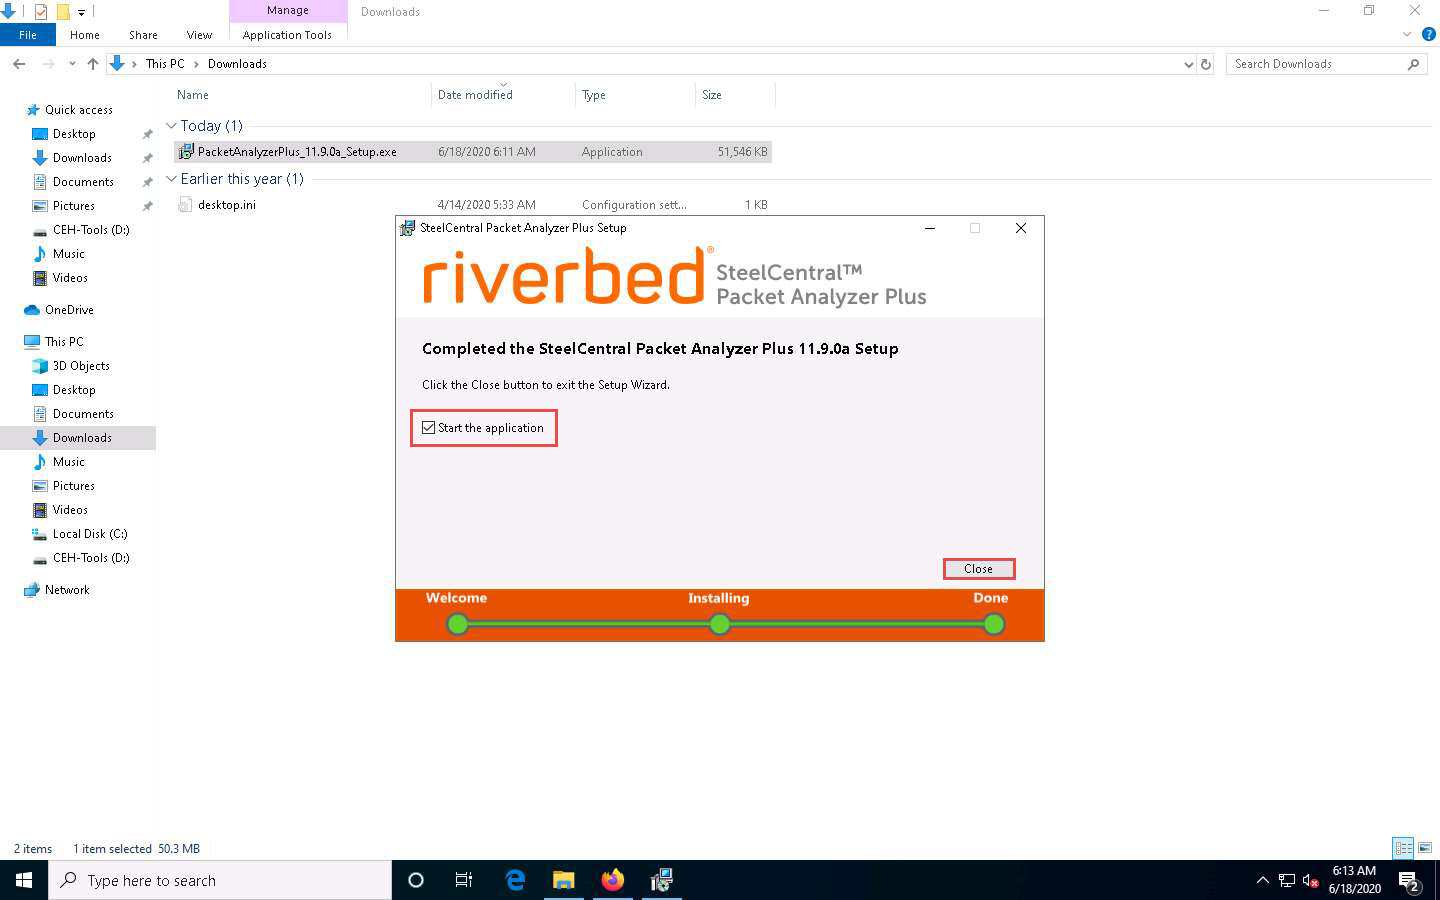The width and height of the screenshot is (1440, 900).
Task: Open the File ribbon tab
Action: [x=28, y=35]
